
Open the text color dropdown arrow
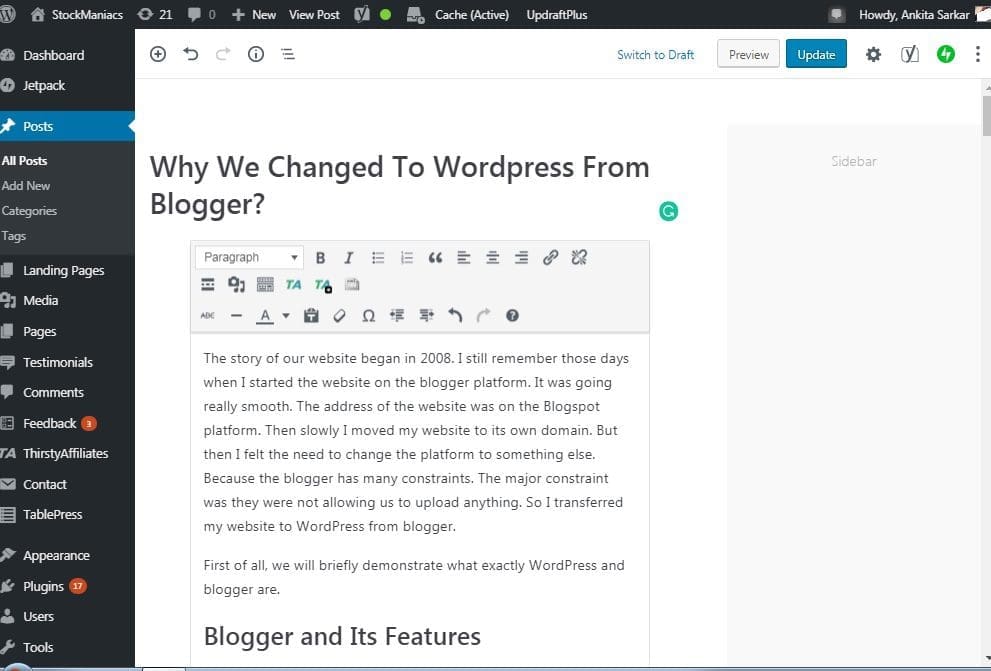[286, 316]
